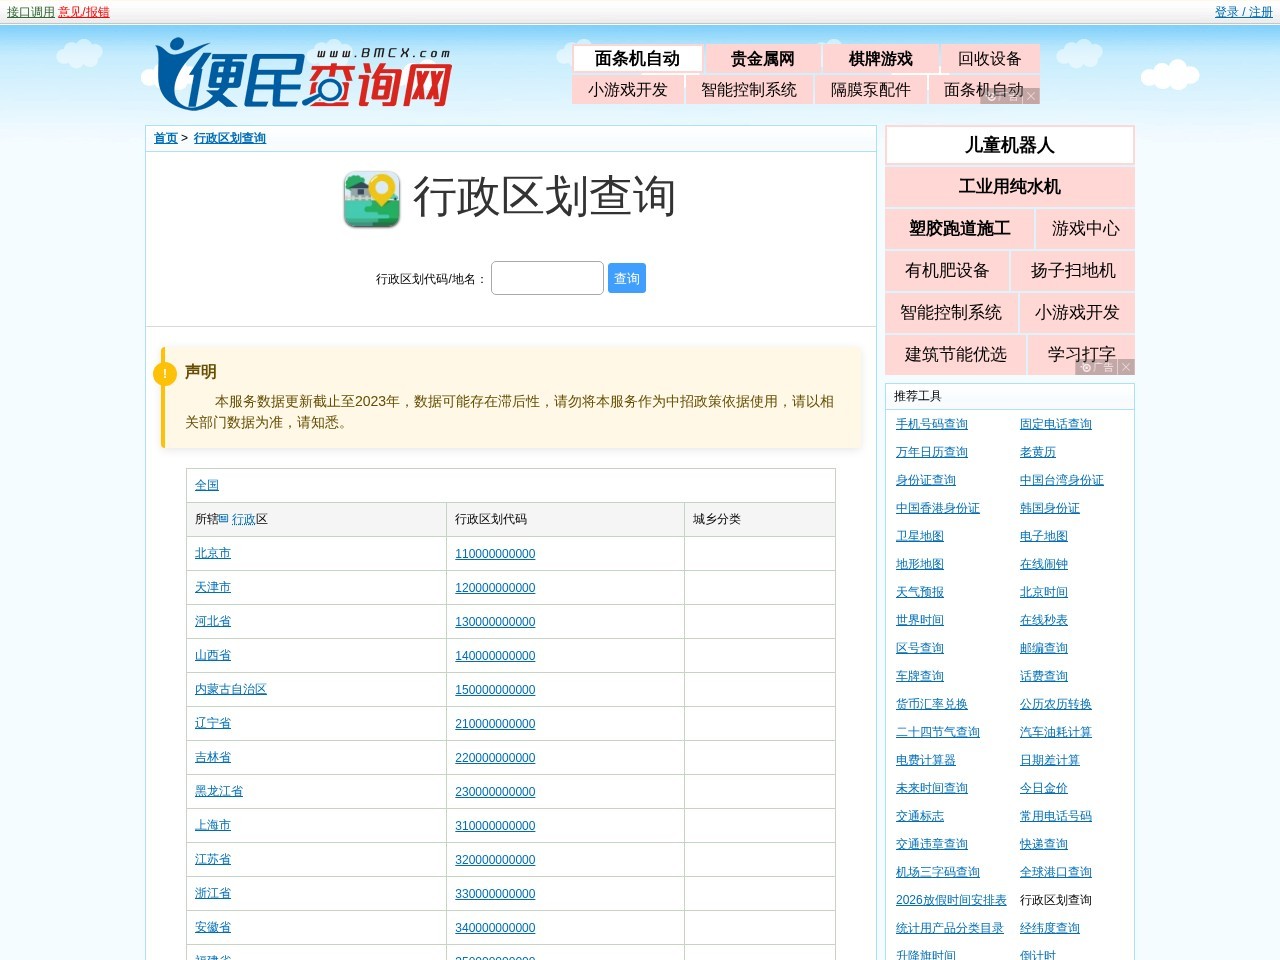The width and height of the screenshot is (1280, 960).
Task: Click the small icon in 所辖行政区 header
Action: click(x=223, y=518)
